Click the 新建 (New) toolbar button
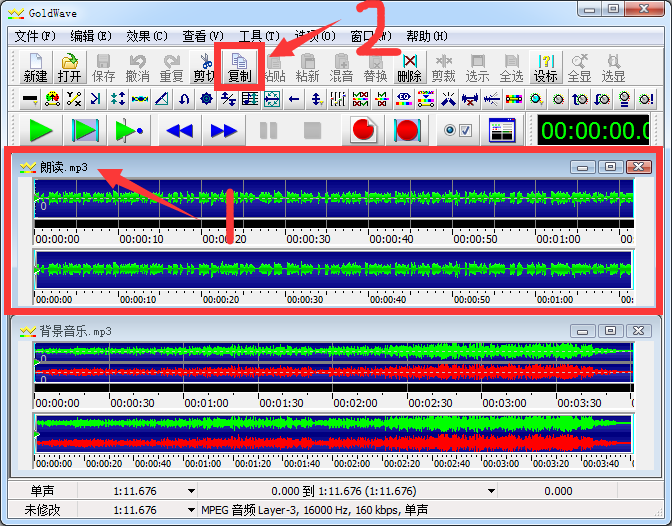Screen dimensions: 672x526 click(x=36, y=67)
